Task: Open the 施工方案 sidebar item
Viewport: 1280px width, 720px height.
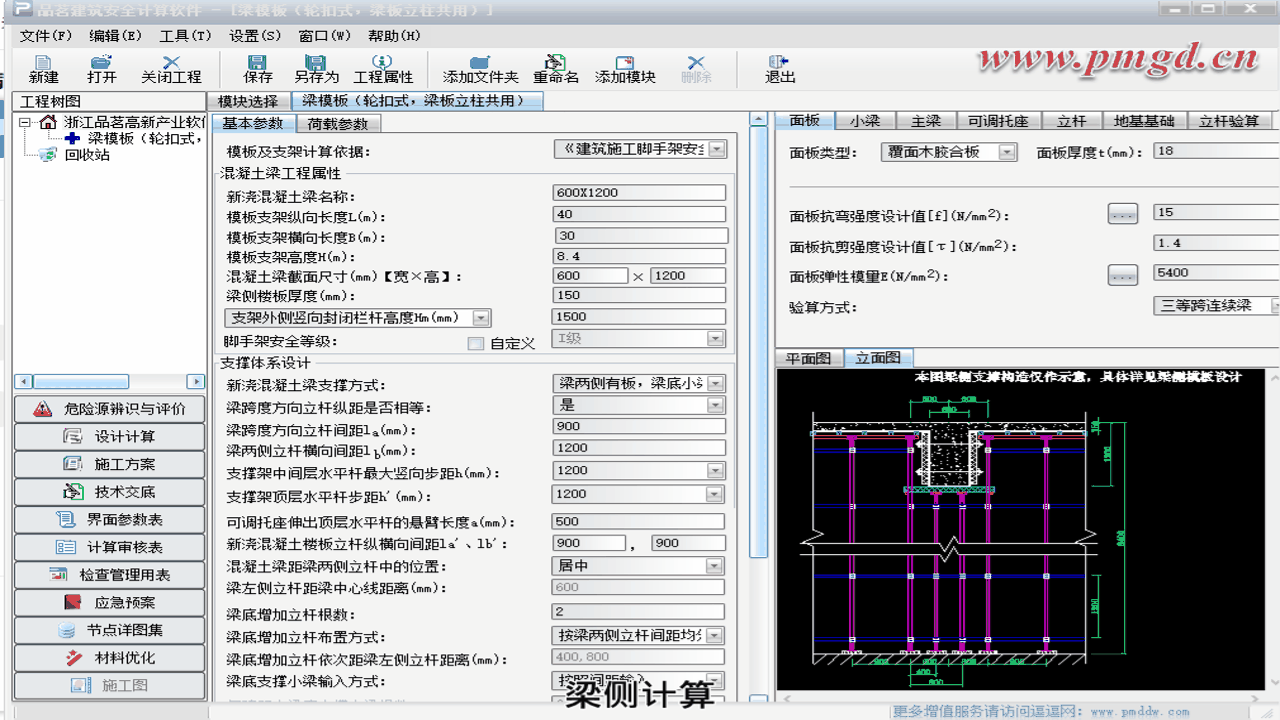Action: (x=110, y=464)
